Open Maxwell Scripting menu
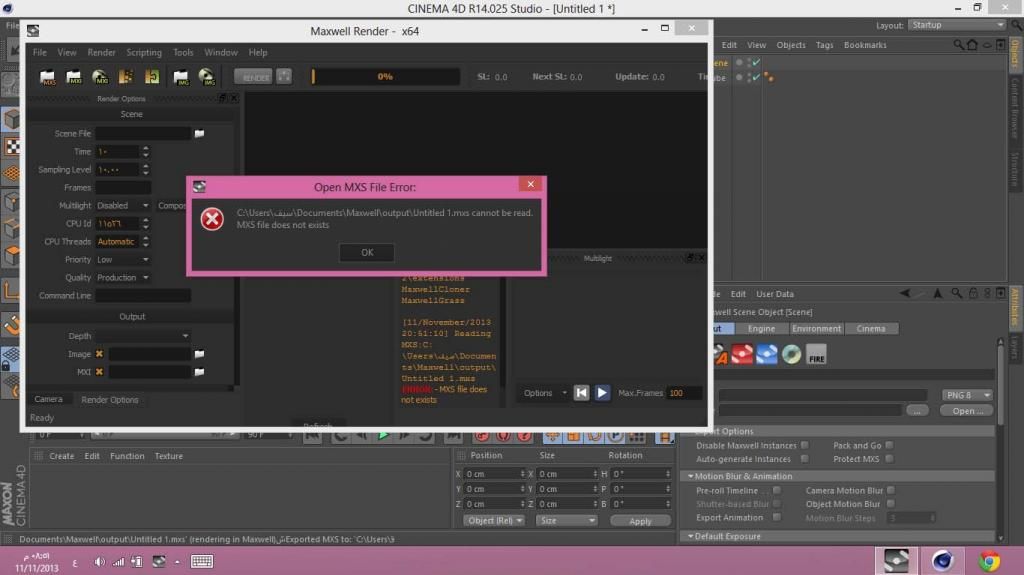This screenshot has height=575, width=1024. click(x=144, y=52)
